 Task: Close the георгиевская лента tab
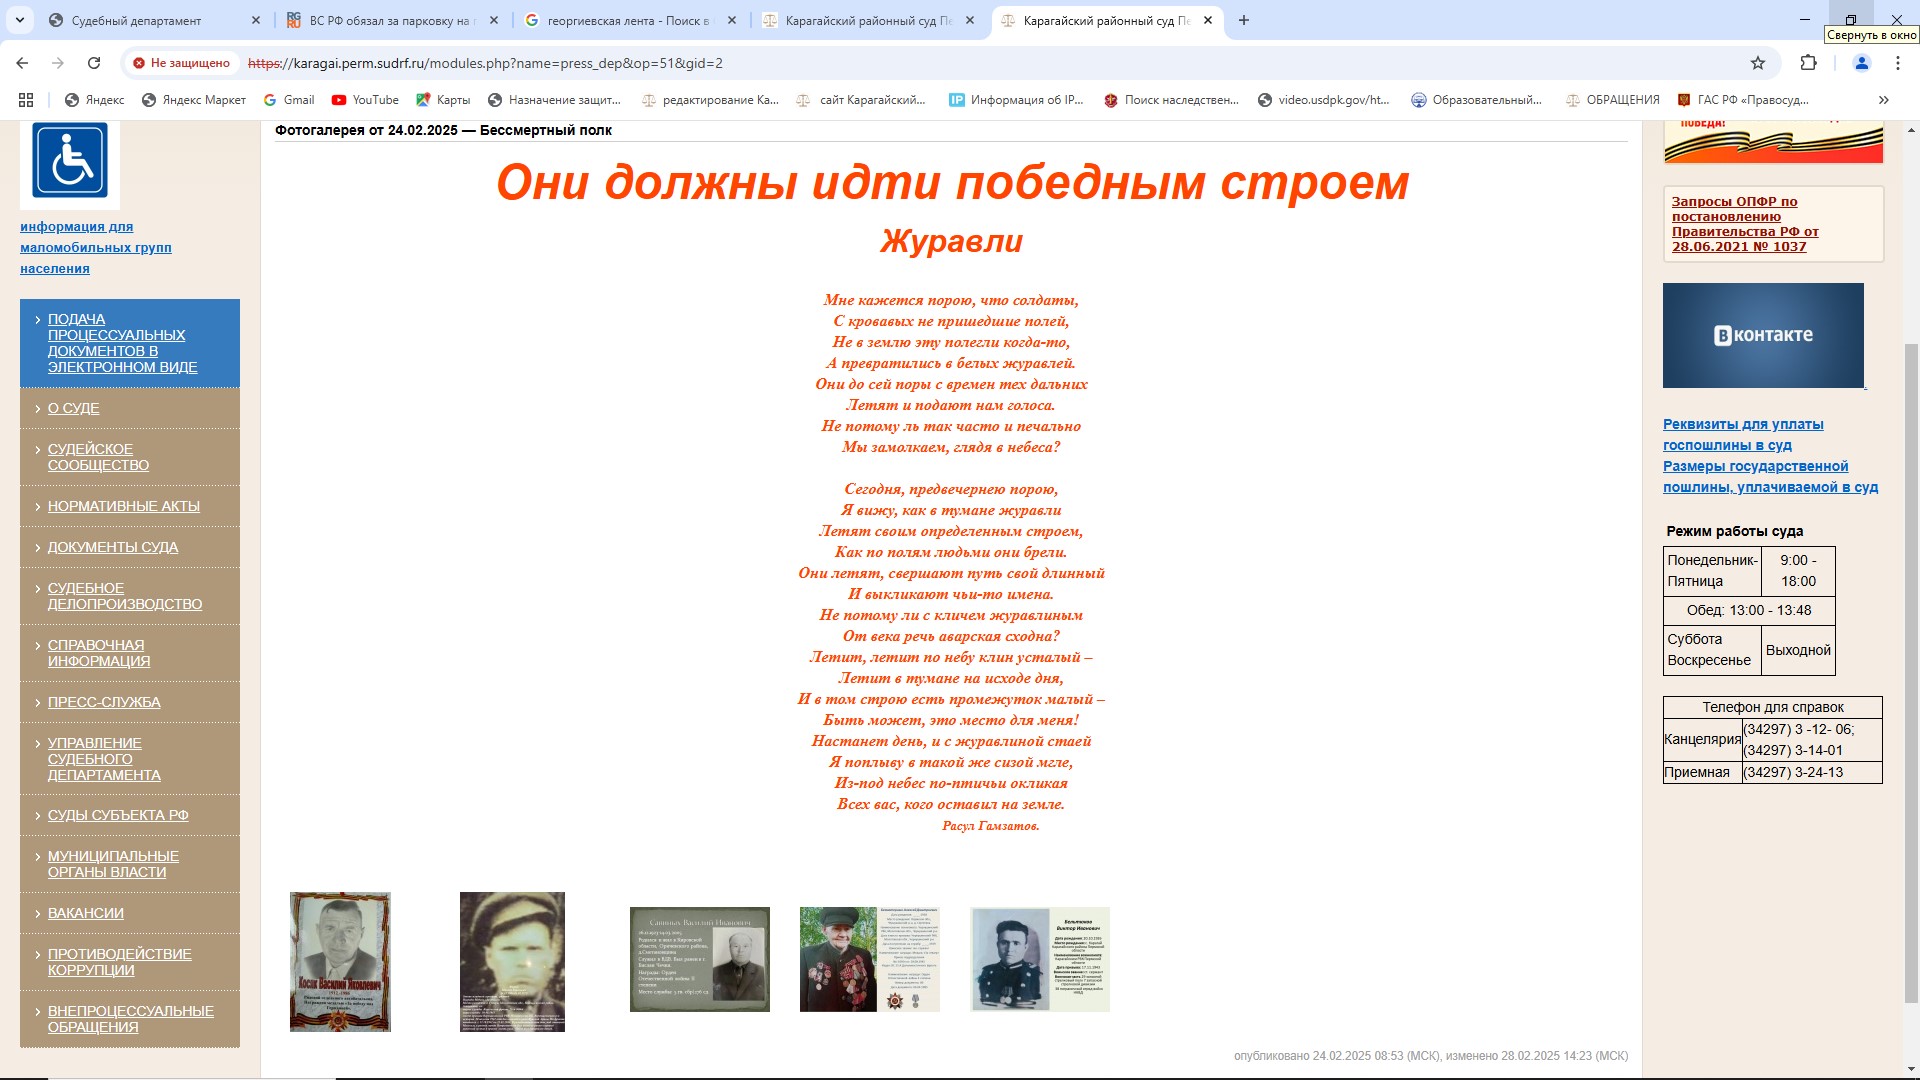coord(732,20)
